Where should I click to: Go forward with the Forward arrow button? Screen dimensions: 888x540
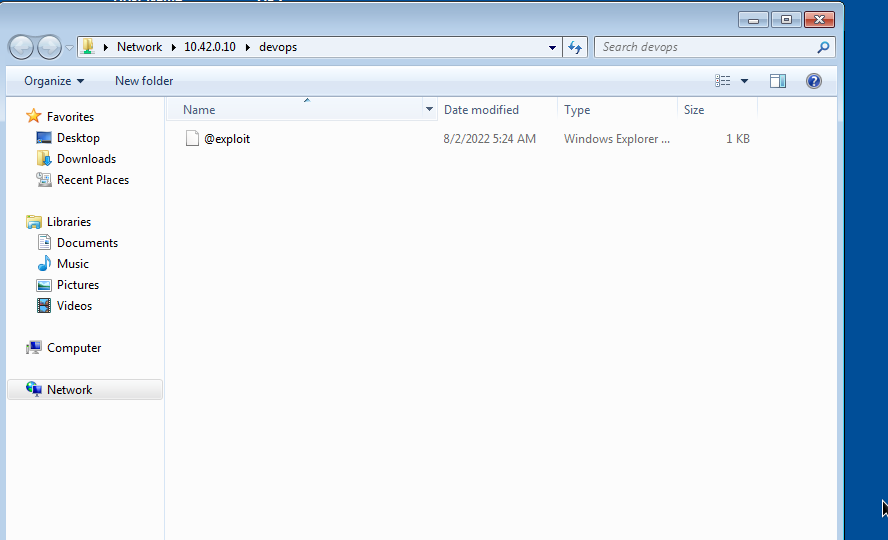[x=49, y=47]
